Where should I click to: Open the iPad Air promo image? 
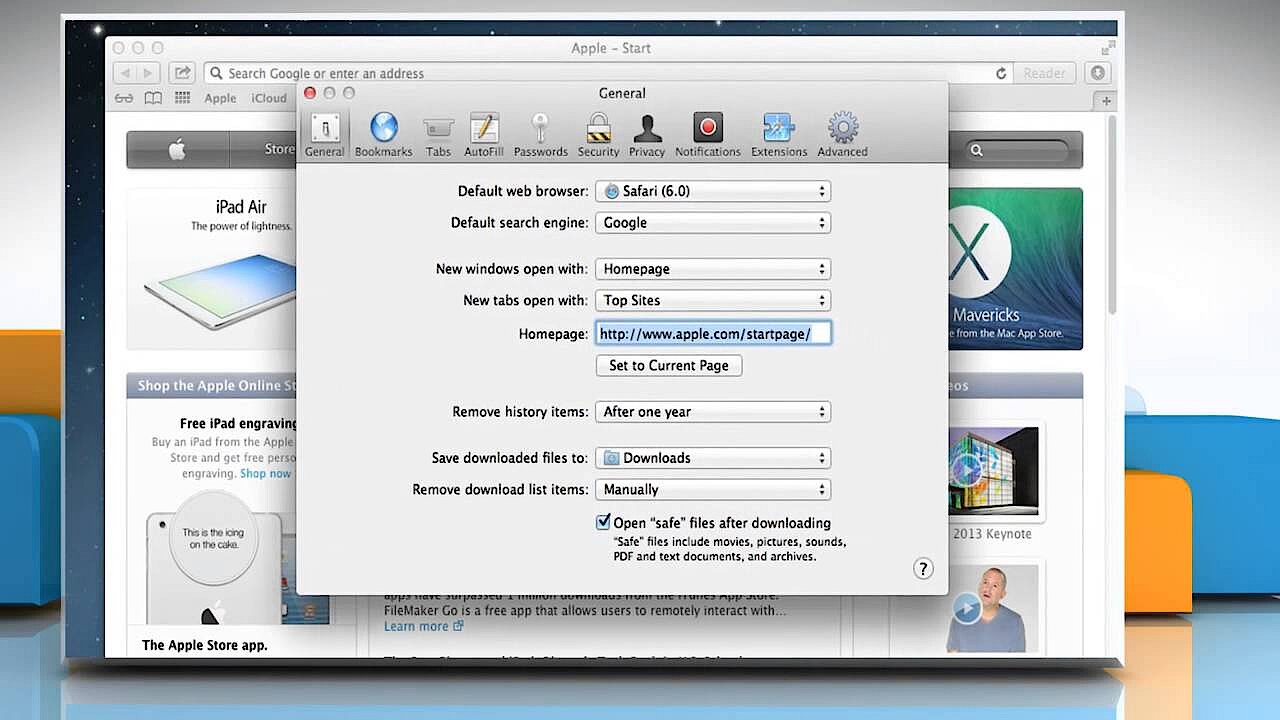212,268
